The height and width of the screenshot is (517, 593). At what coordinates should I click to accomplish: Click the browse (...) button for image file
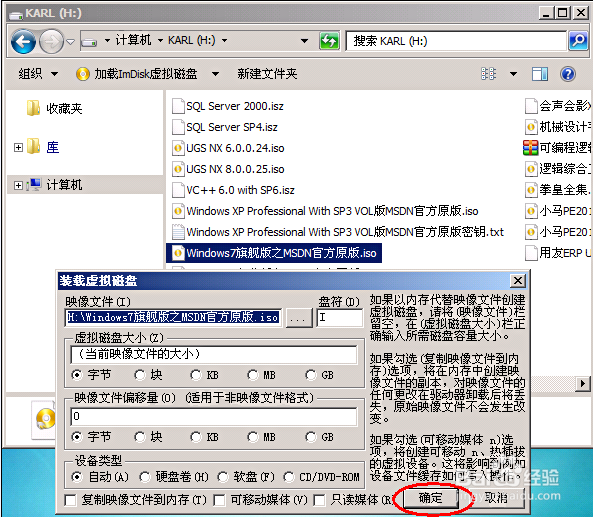point(298,318)
